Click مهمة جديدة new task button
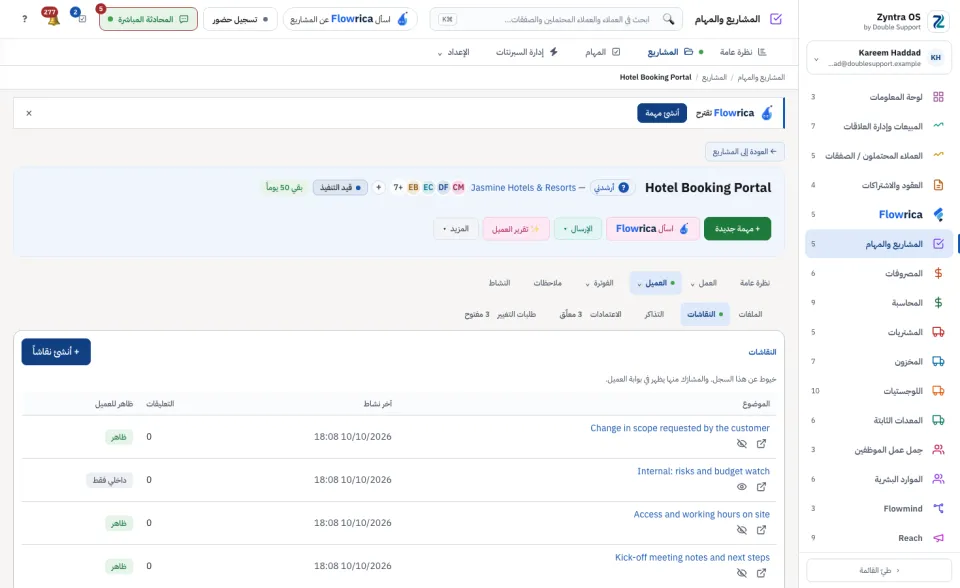 [x=737, y=228]
